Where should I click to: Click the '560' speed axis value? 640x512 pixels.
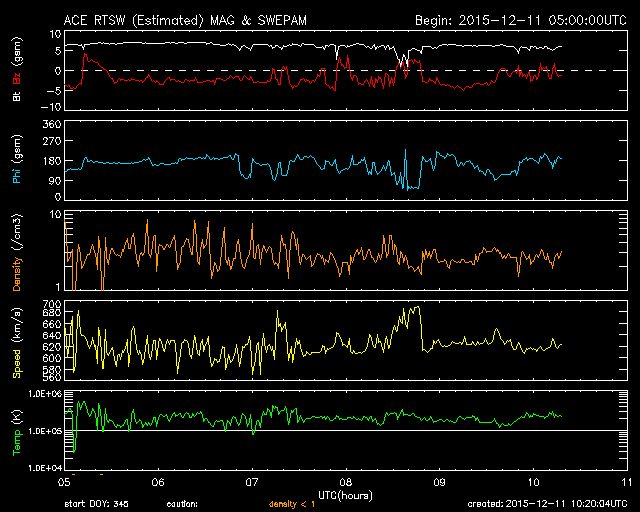[x=52, y=376]
